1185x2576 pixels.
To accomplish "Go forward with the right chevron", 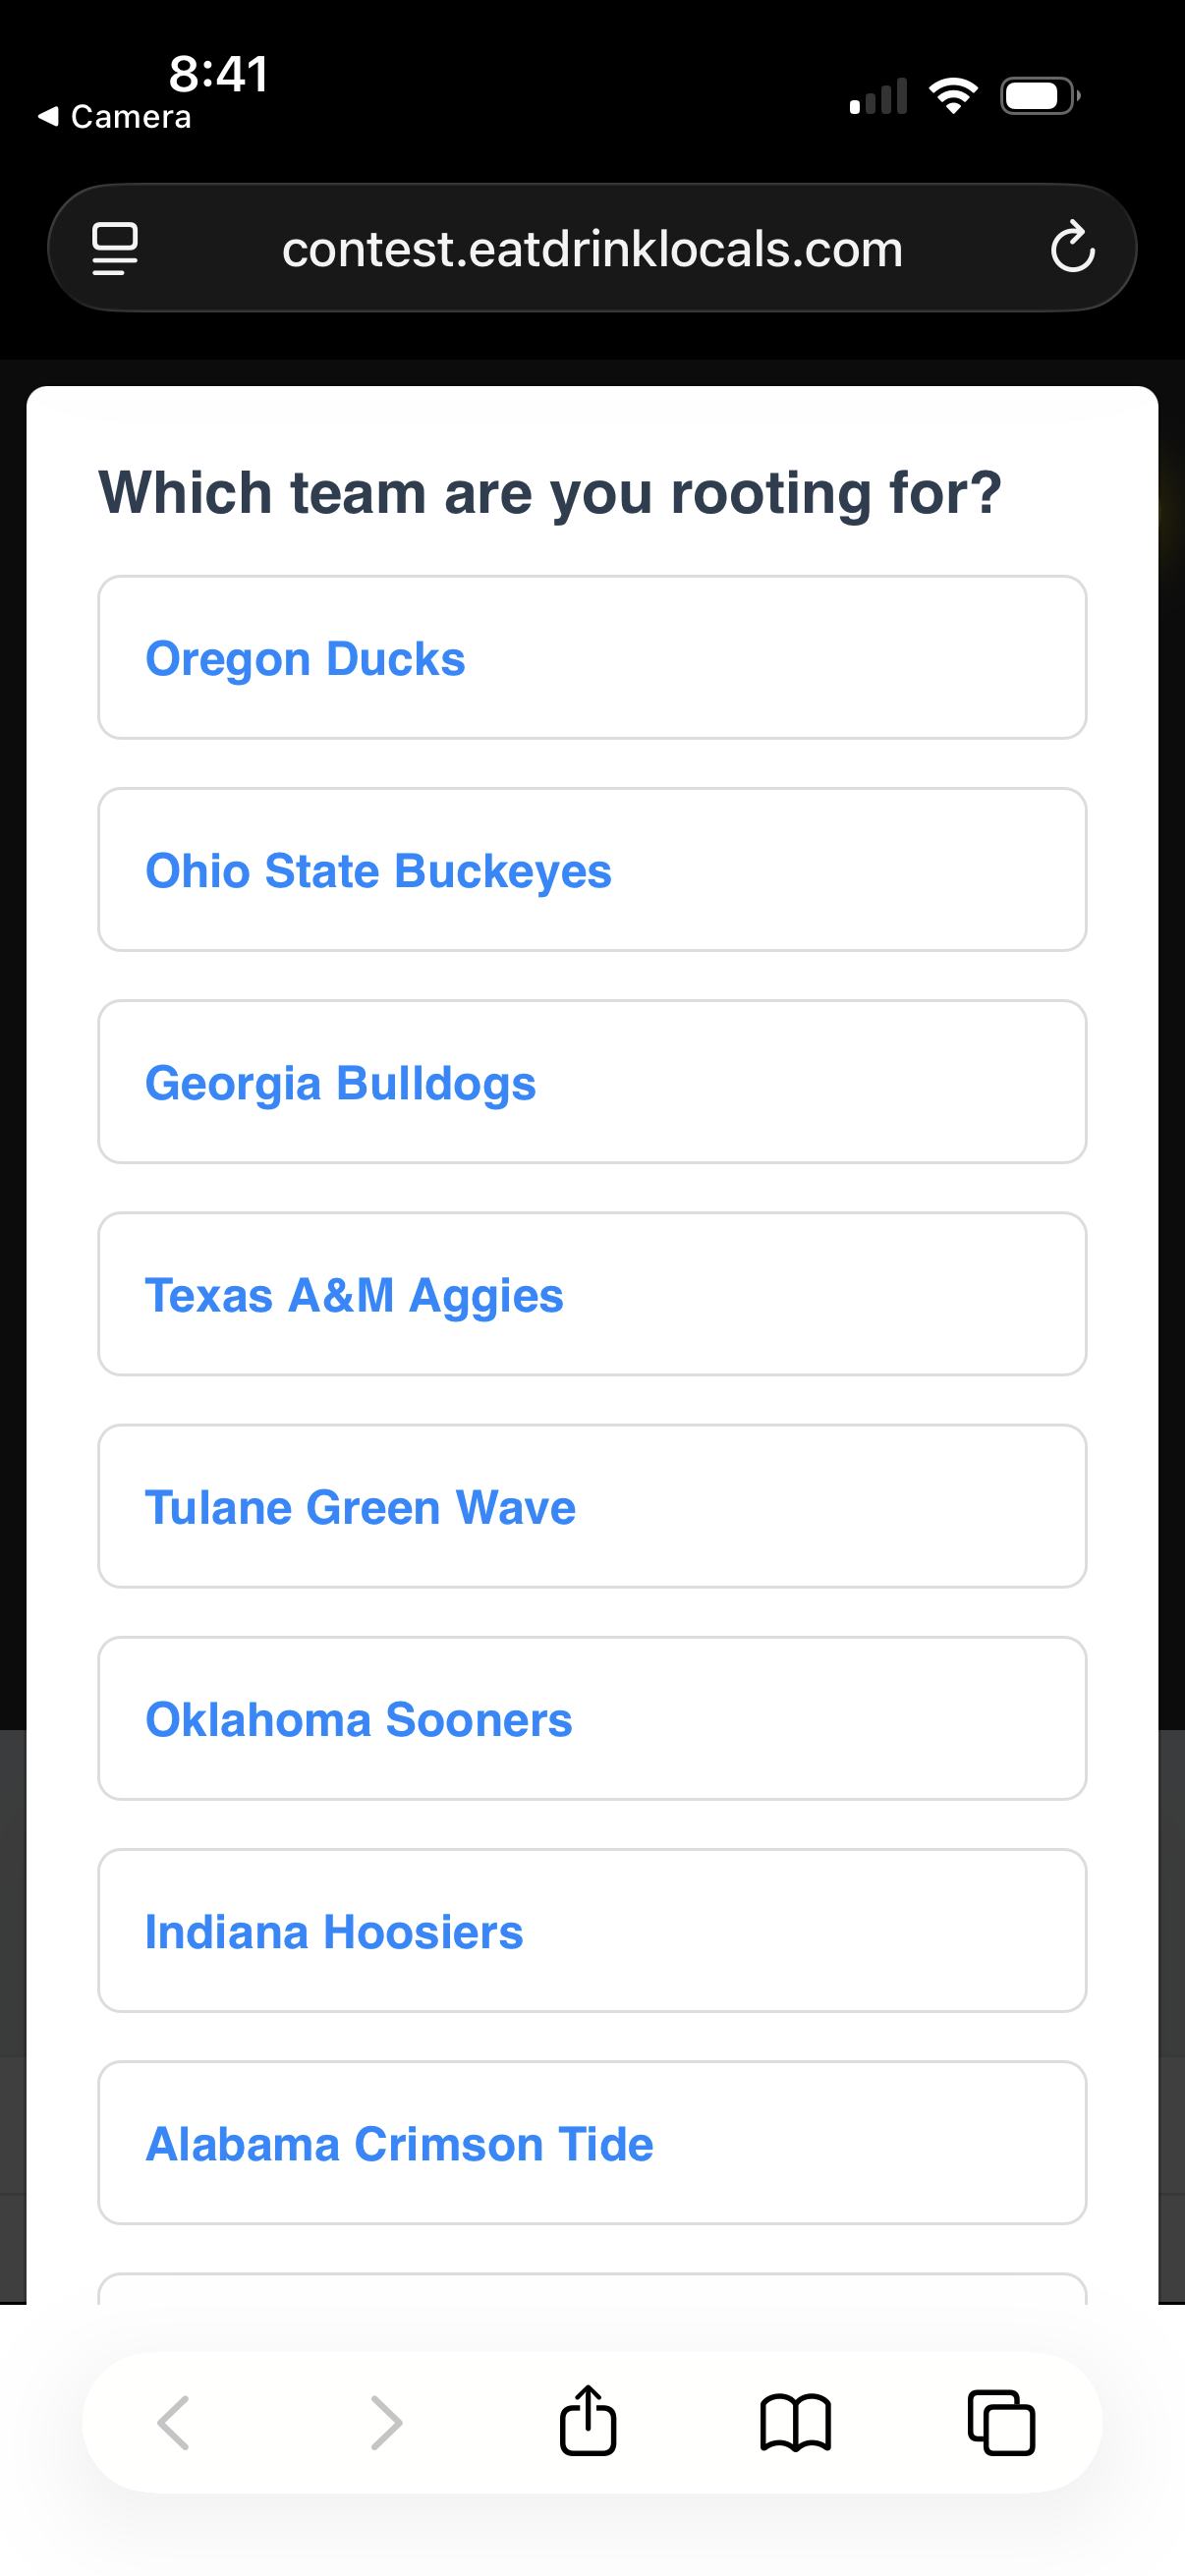I will pyautogui.click(x=386, y=2422).
